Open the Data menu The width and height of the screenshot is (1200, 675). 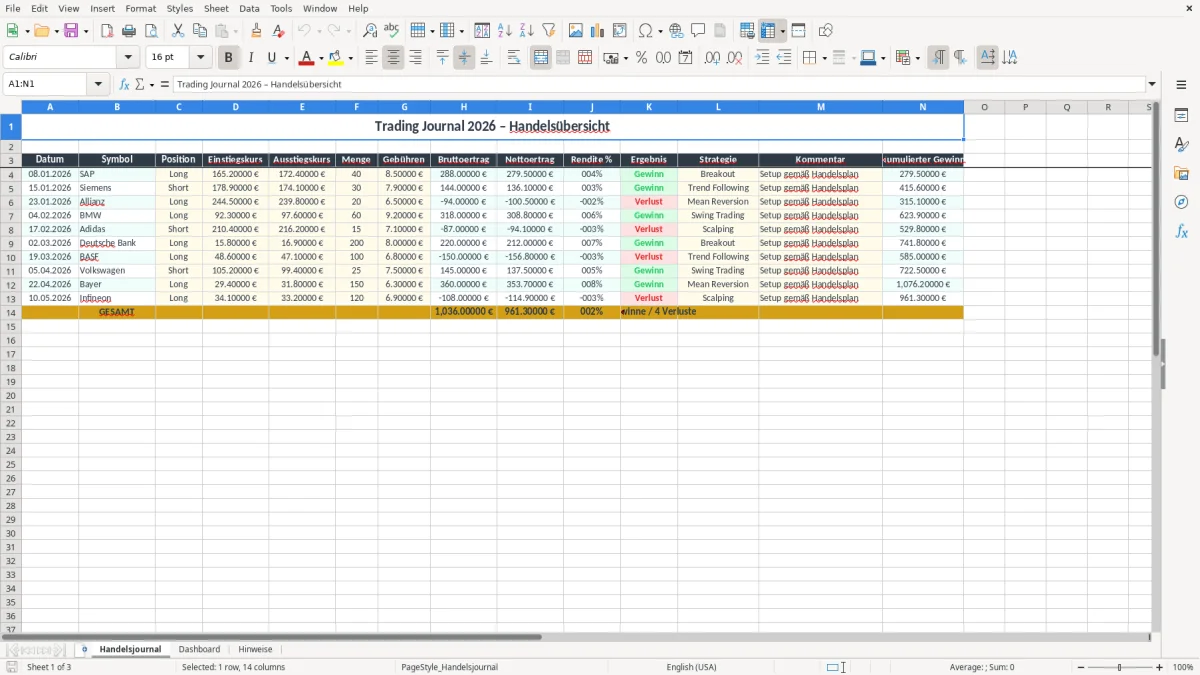[249, 8]
